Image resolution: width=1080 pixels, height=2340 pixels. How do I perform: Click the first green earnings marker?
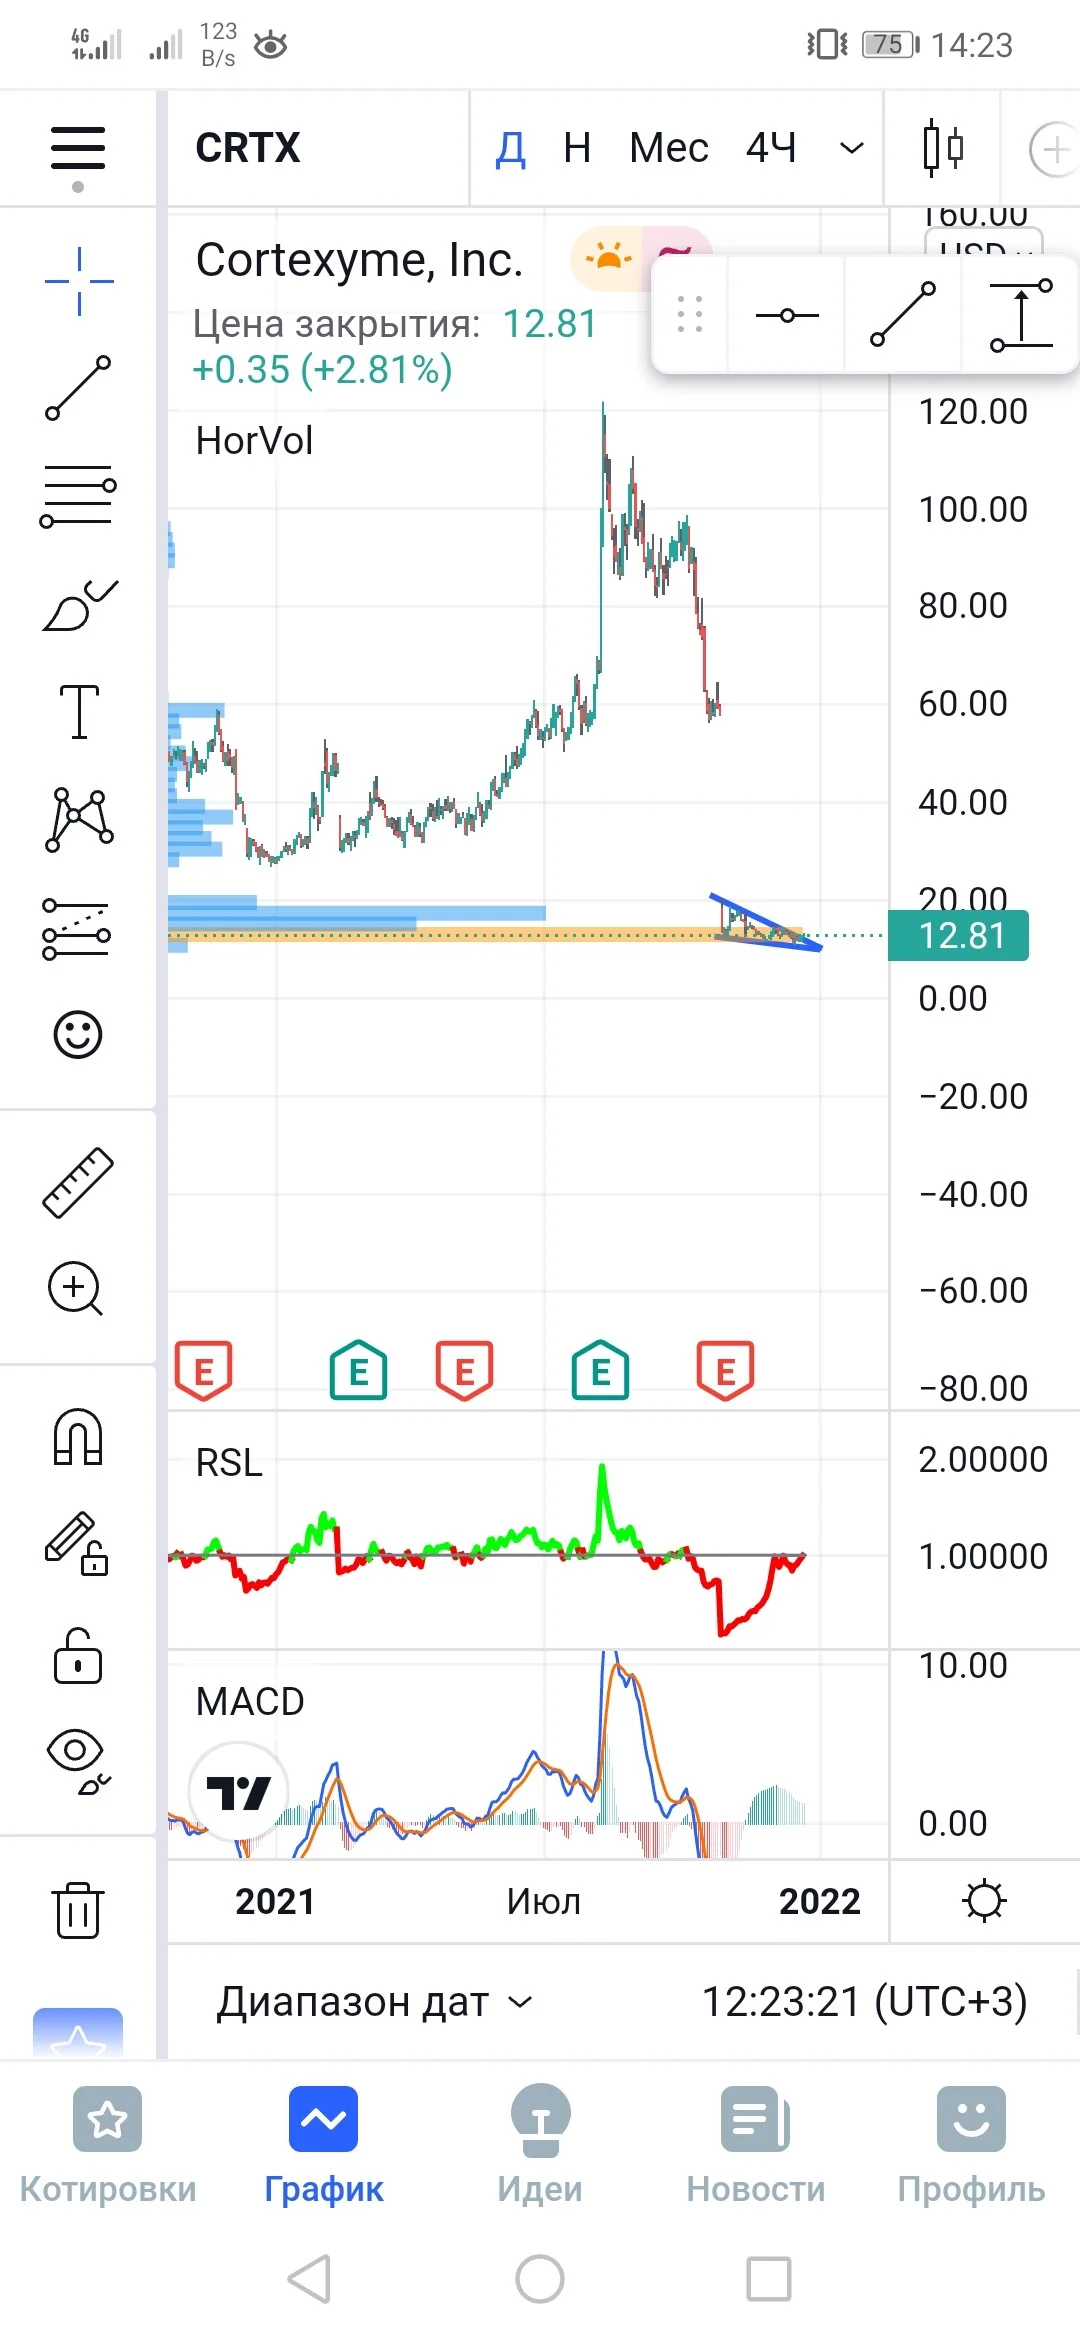[x=359, y=1370]
